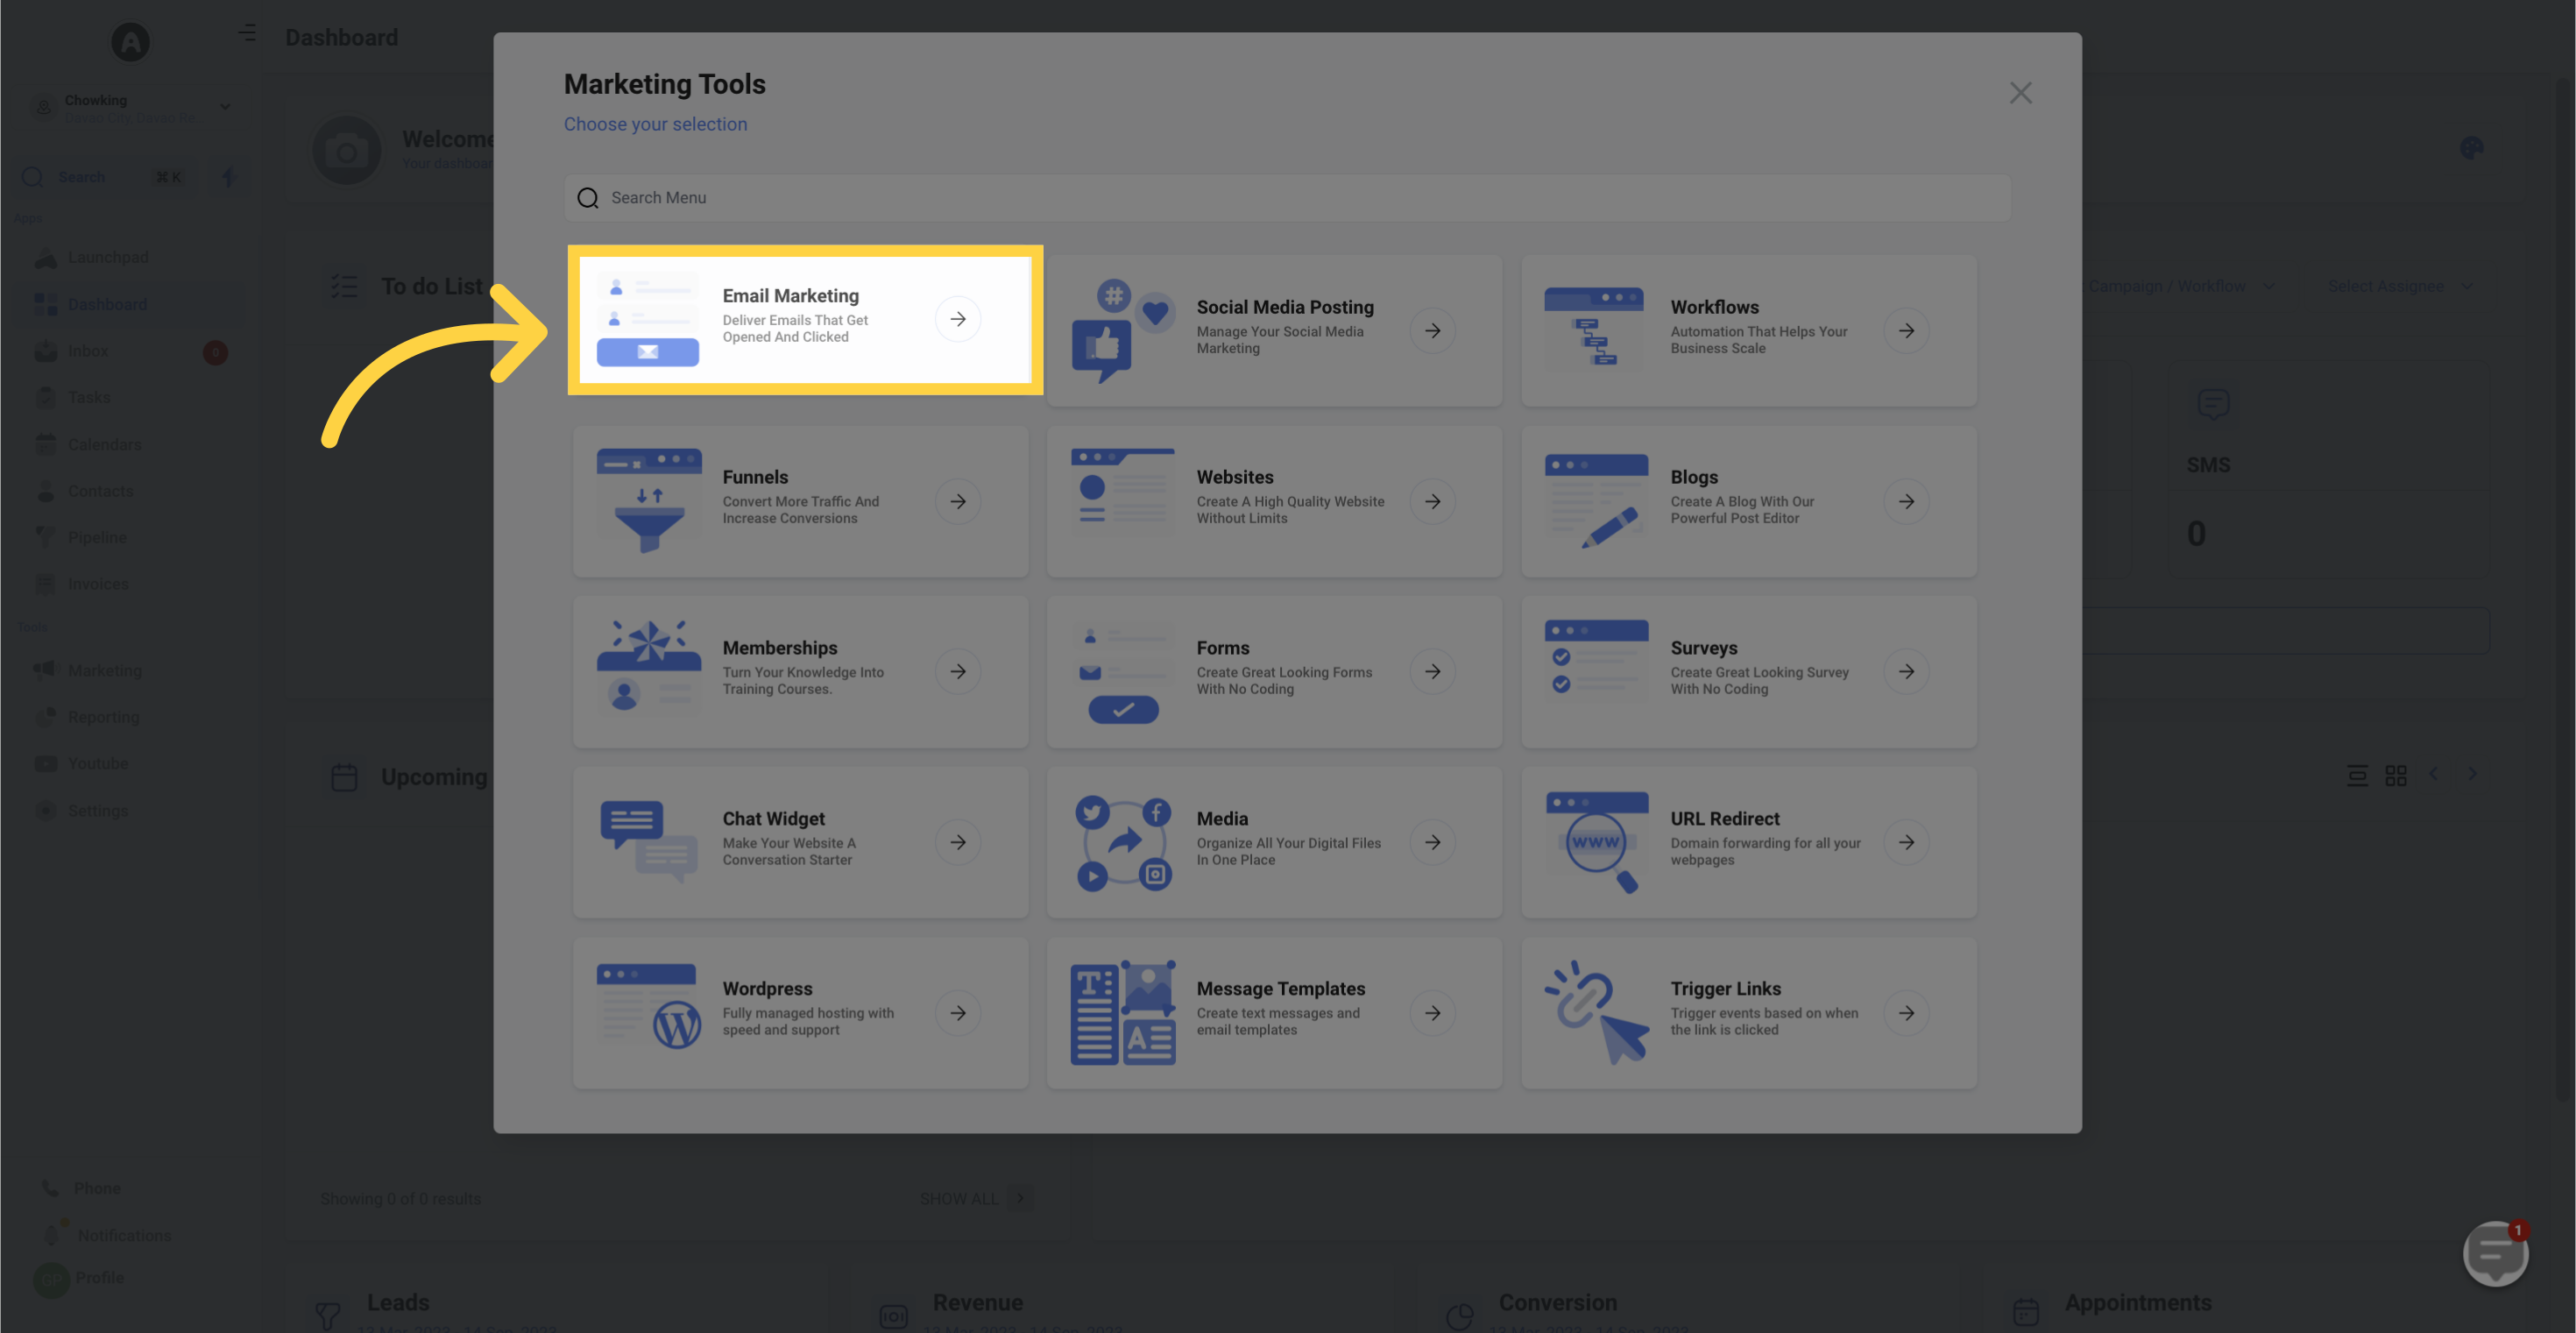Focus the Search Menu field

(1287, 198)
